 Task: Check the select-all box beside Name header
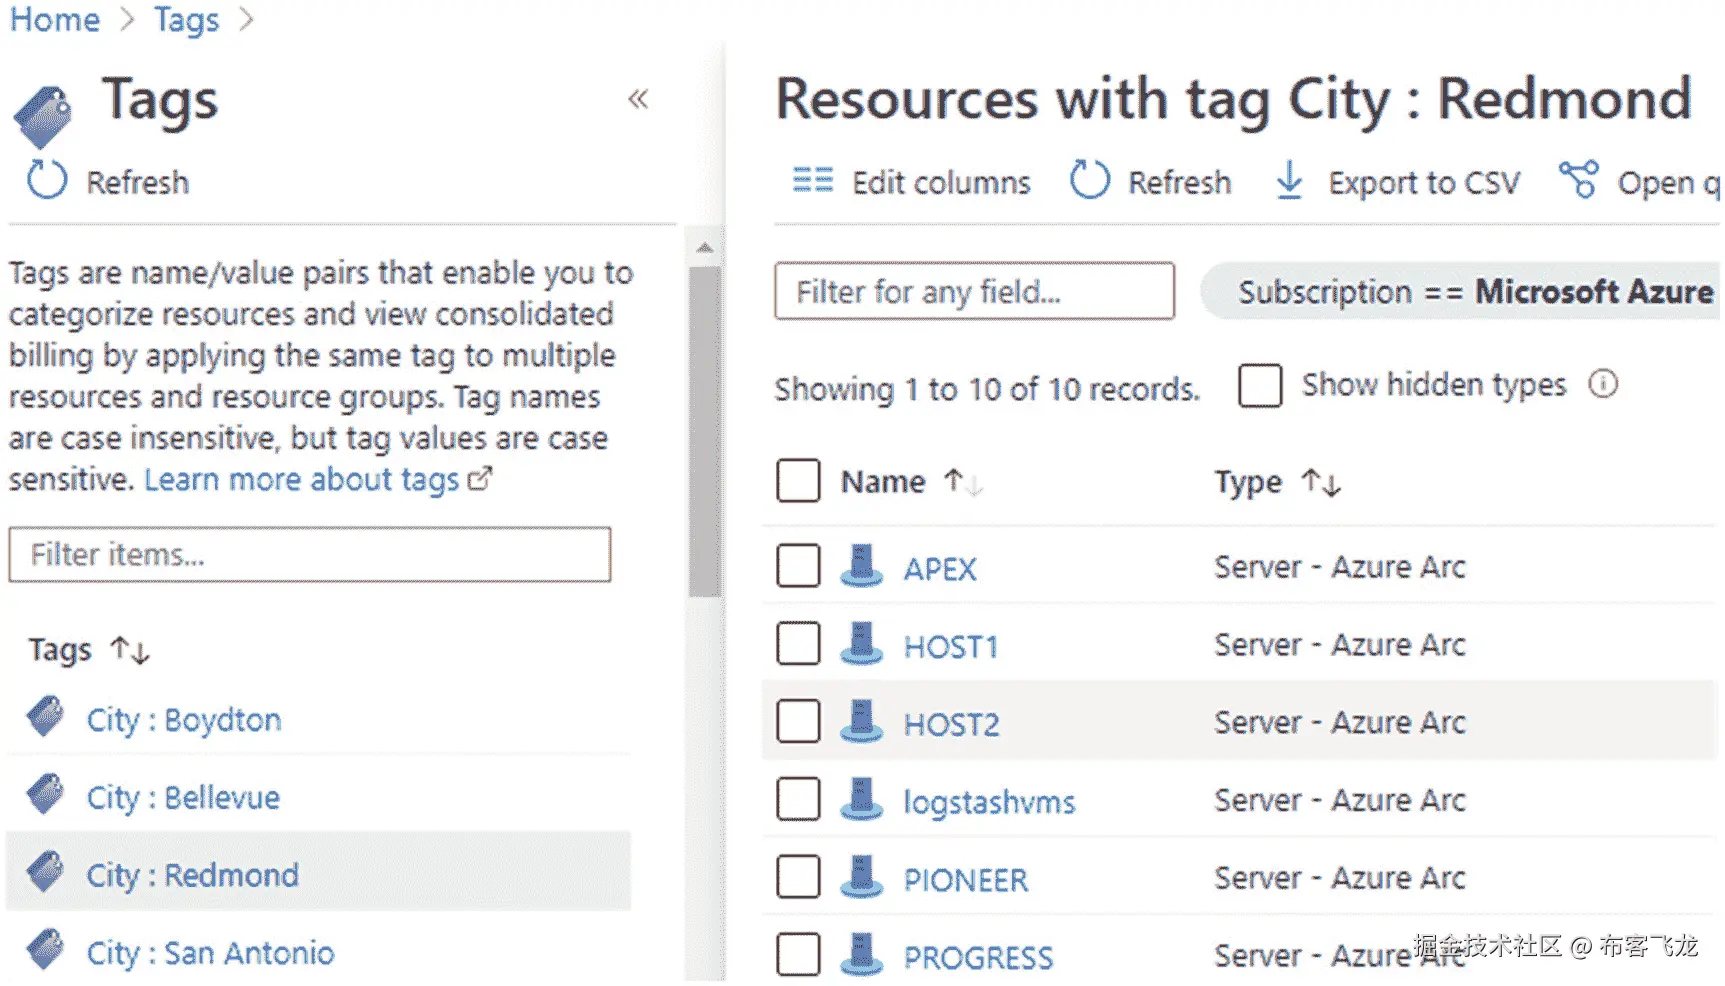click(798, 481)
